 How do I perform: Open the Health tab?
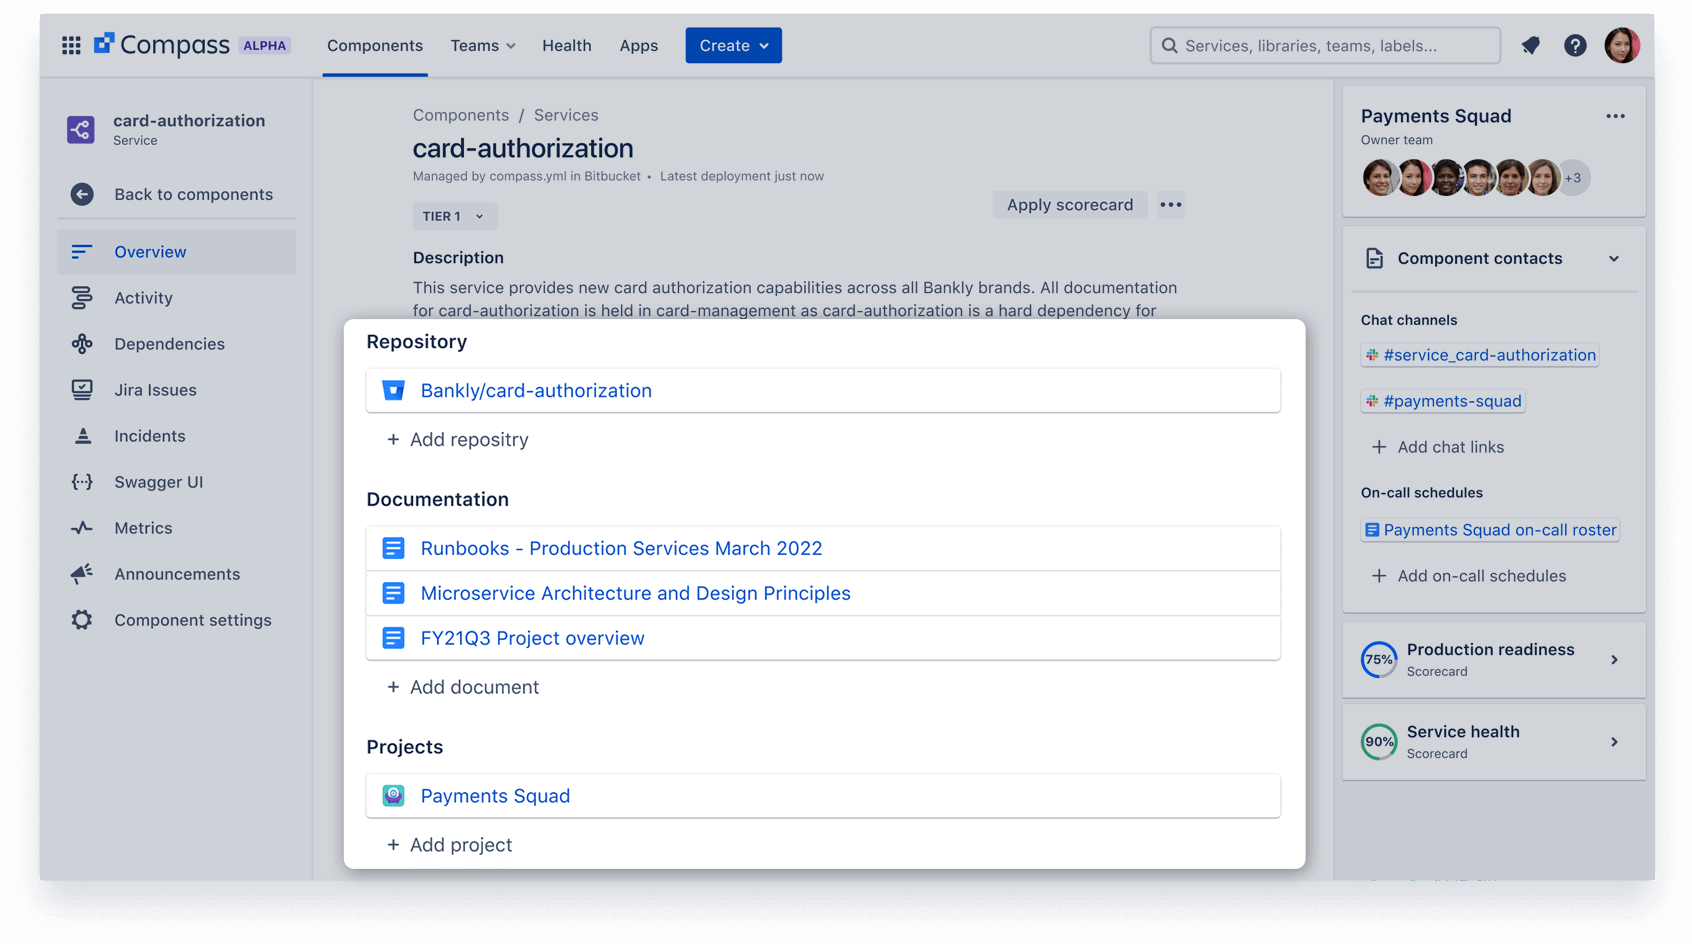coord(567,46)
